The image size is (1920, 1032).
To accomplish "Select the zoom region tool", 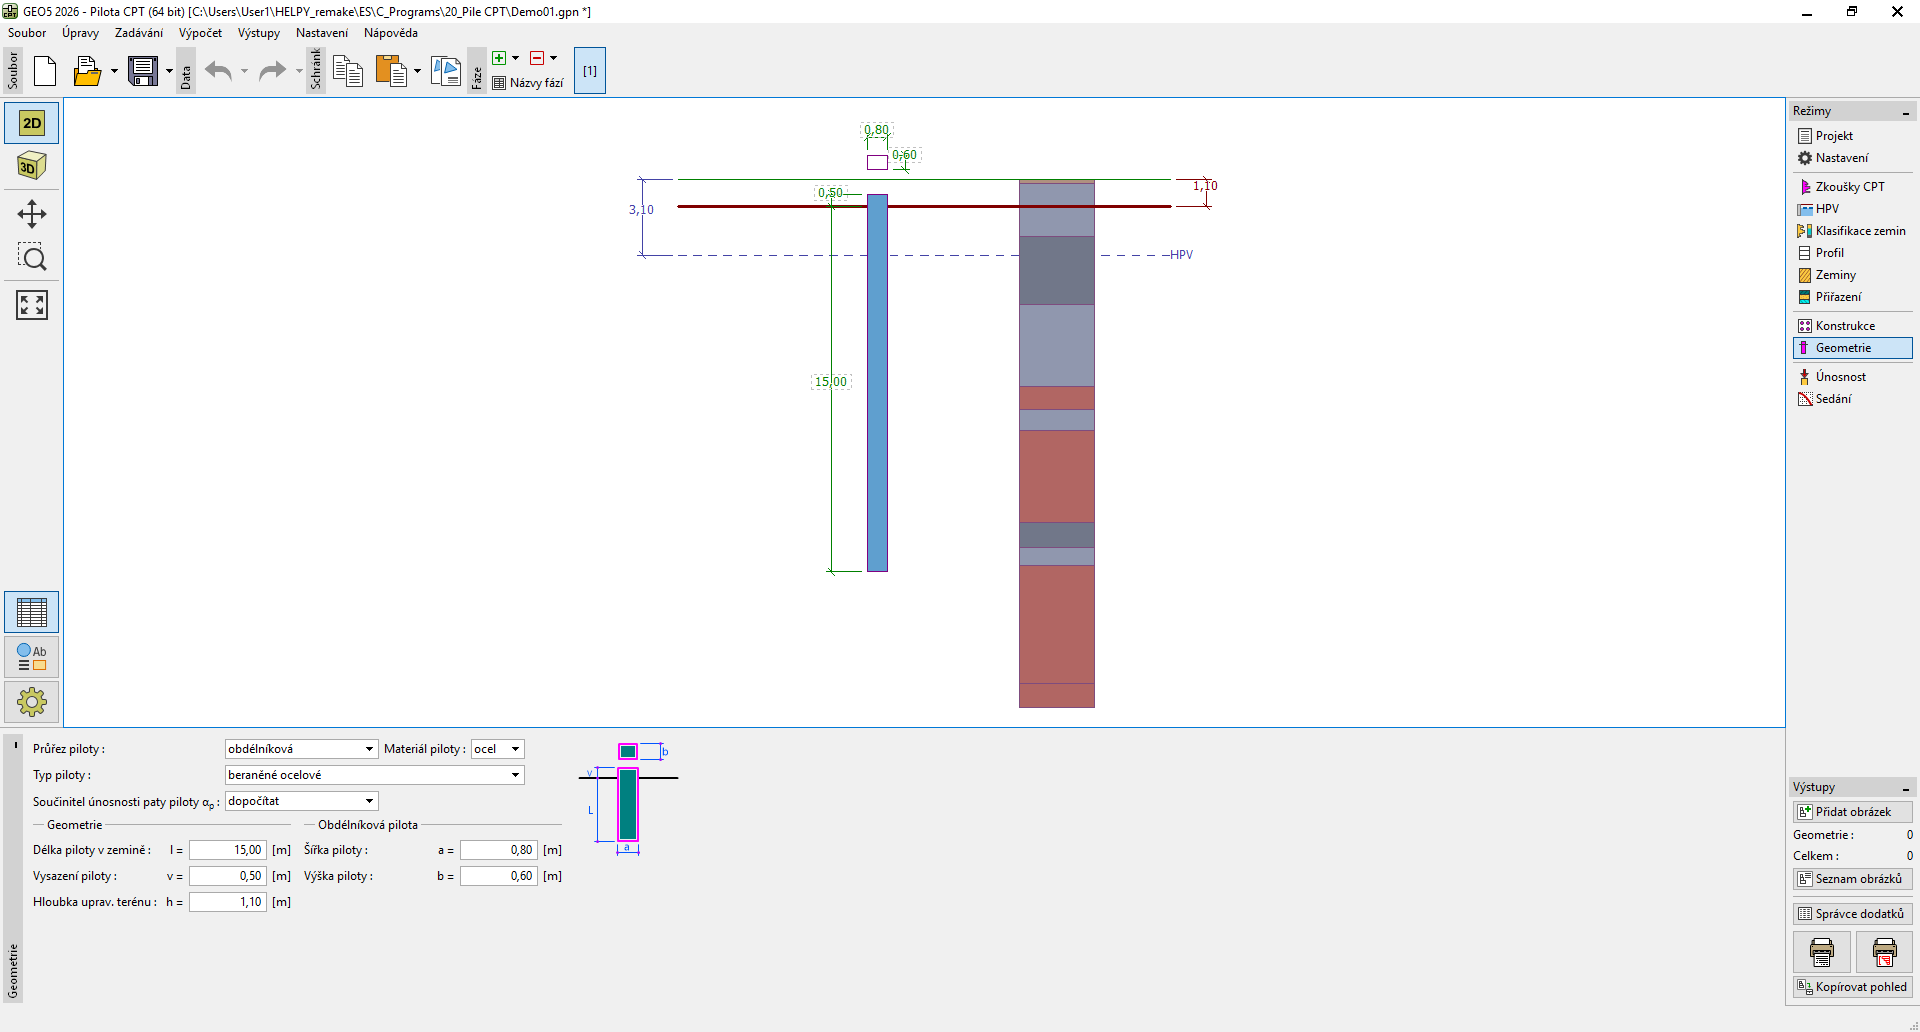I will (32, 258).
